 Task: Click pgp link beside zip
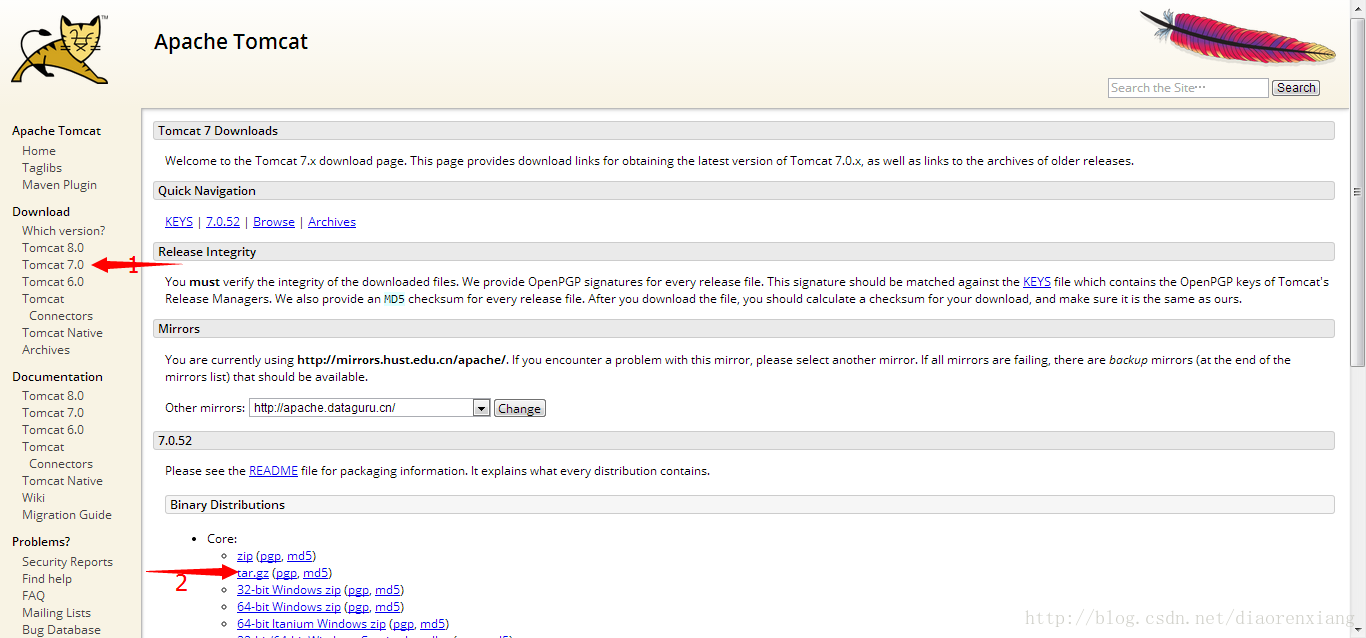270,556
